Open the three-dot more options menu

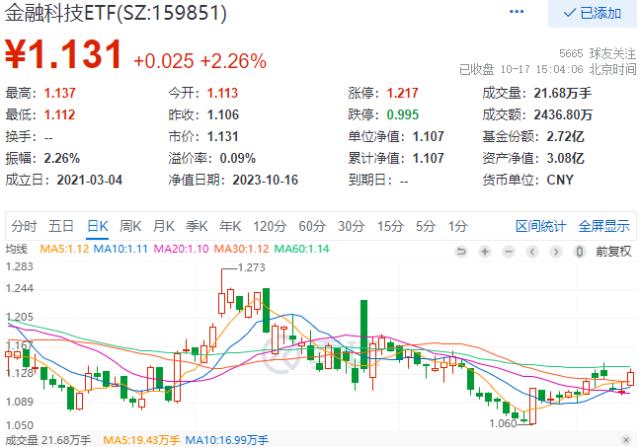pos(516,14)
